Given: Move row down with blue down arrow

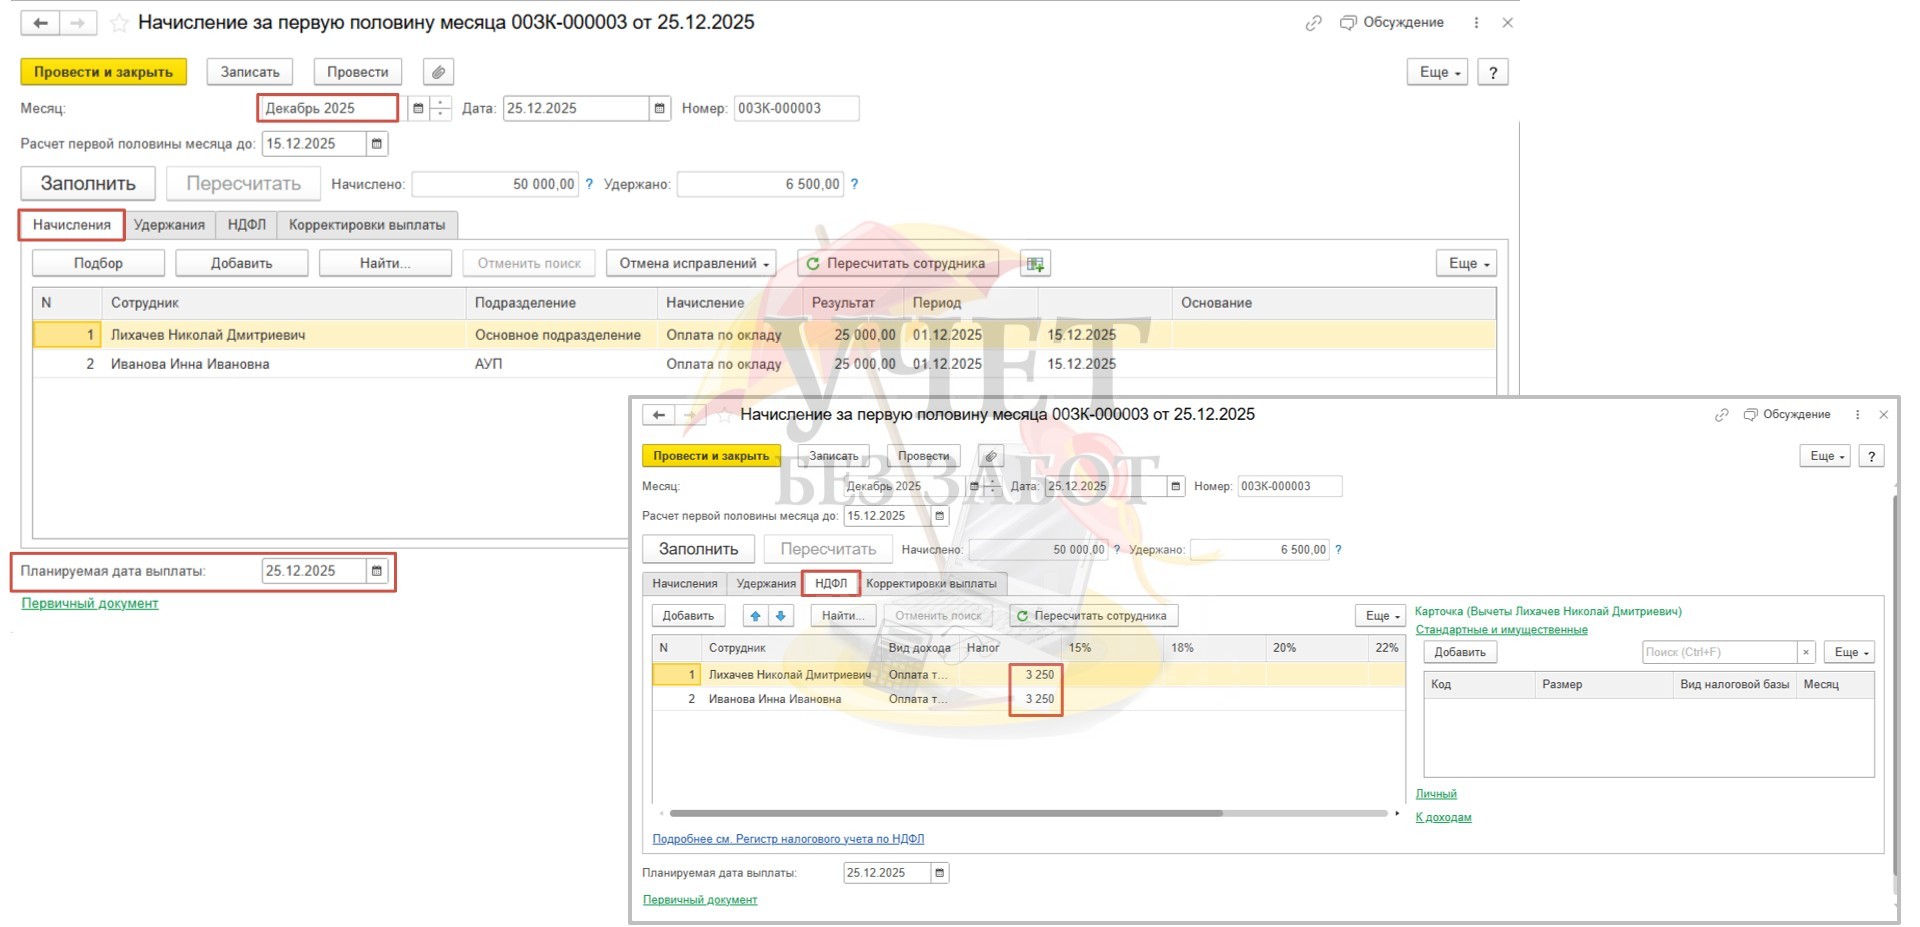Looking at the screenshot, I should click(x=781, y=616).
